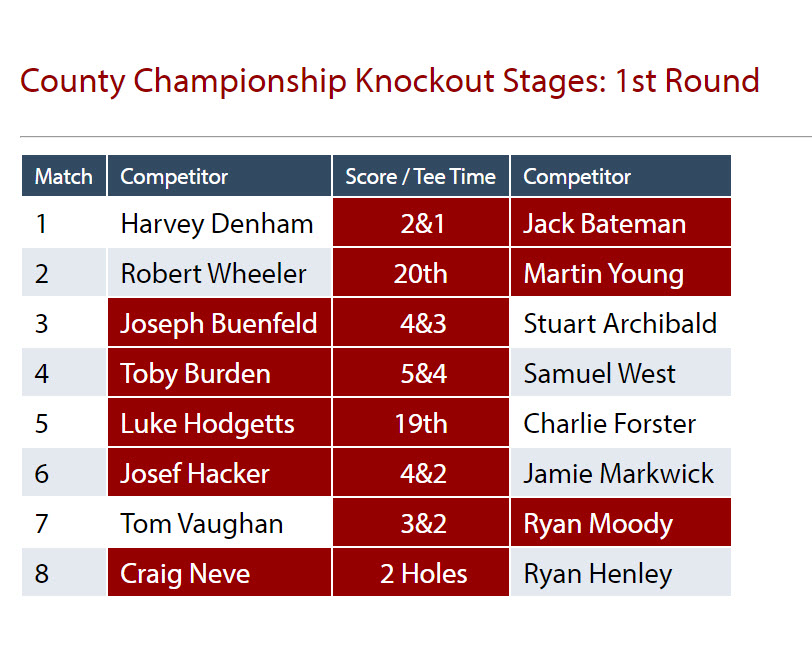
Task: Click the County Championship Knockout Stages heading
Action: click(389, 81)
